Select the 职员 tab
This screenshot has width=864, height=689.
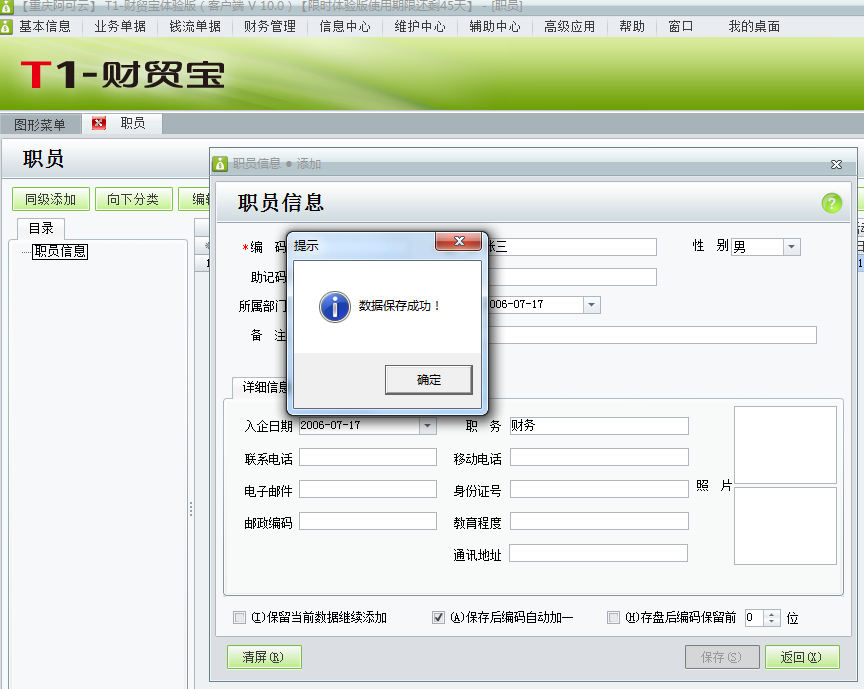(x=133, y=123)
